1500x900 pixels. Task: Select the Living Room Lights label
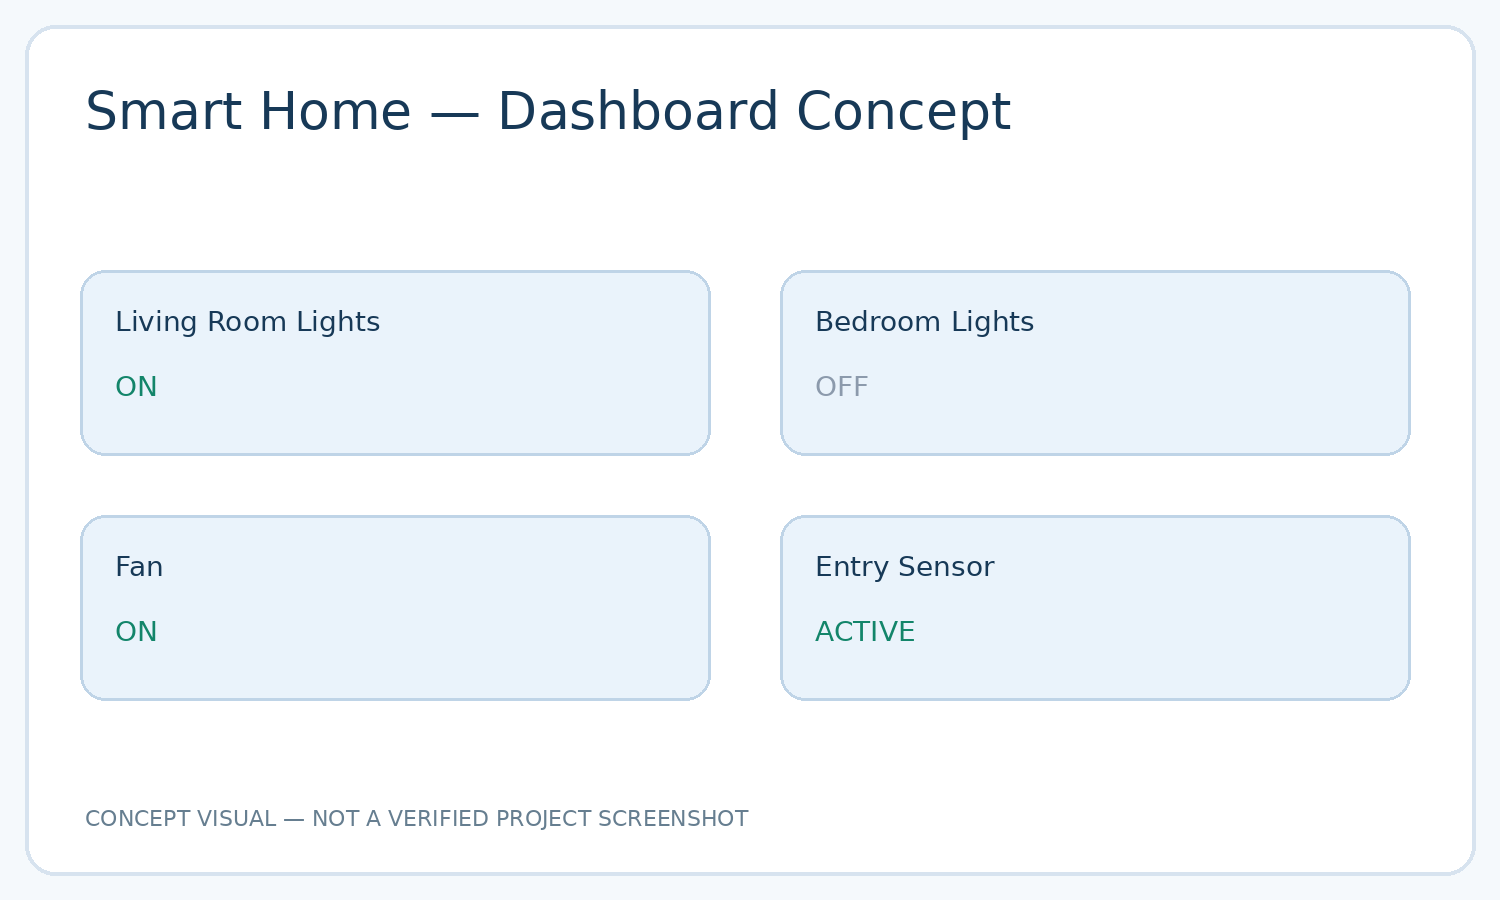(247, 322)
